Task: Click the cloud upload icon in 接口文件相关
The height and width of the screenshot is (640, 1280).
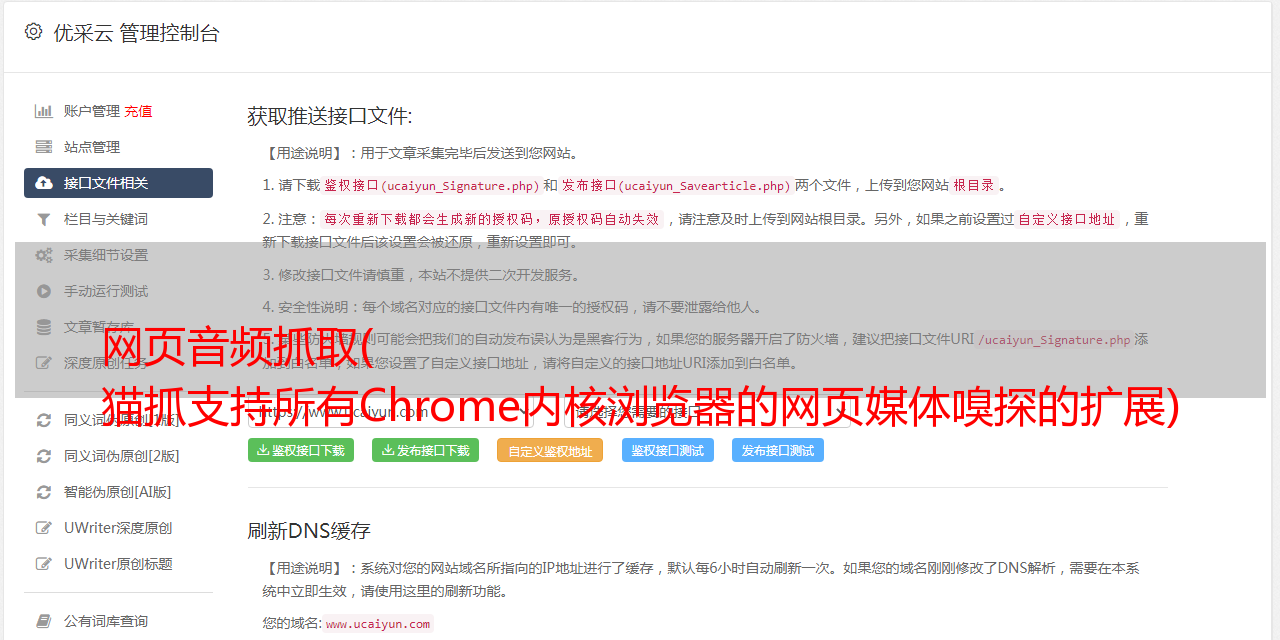Action: tap(44, 183)
